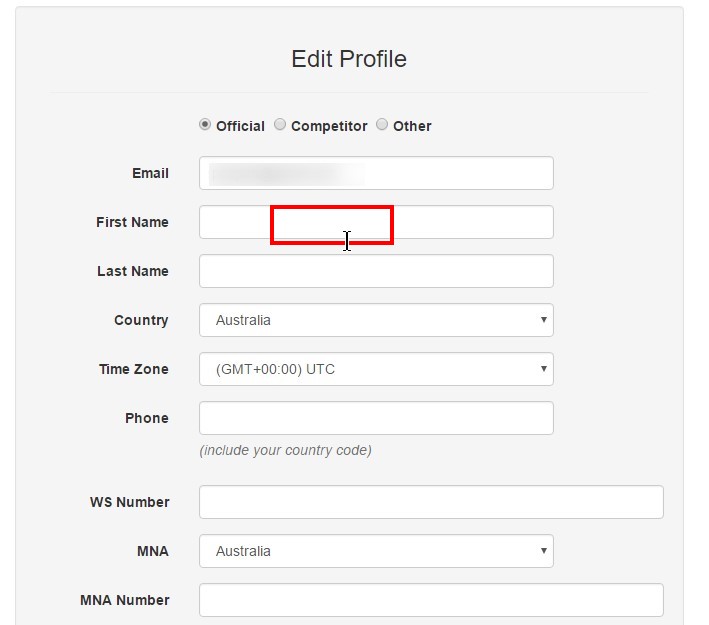The width and height of the screenshot is (709, 625).
Task: Click the 'Time Zone' field label
Action: click(x=133, y=369)
